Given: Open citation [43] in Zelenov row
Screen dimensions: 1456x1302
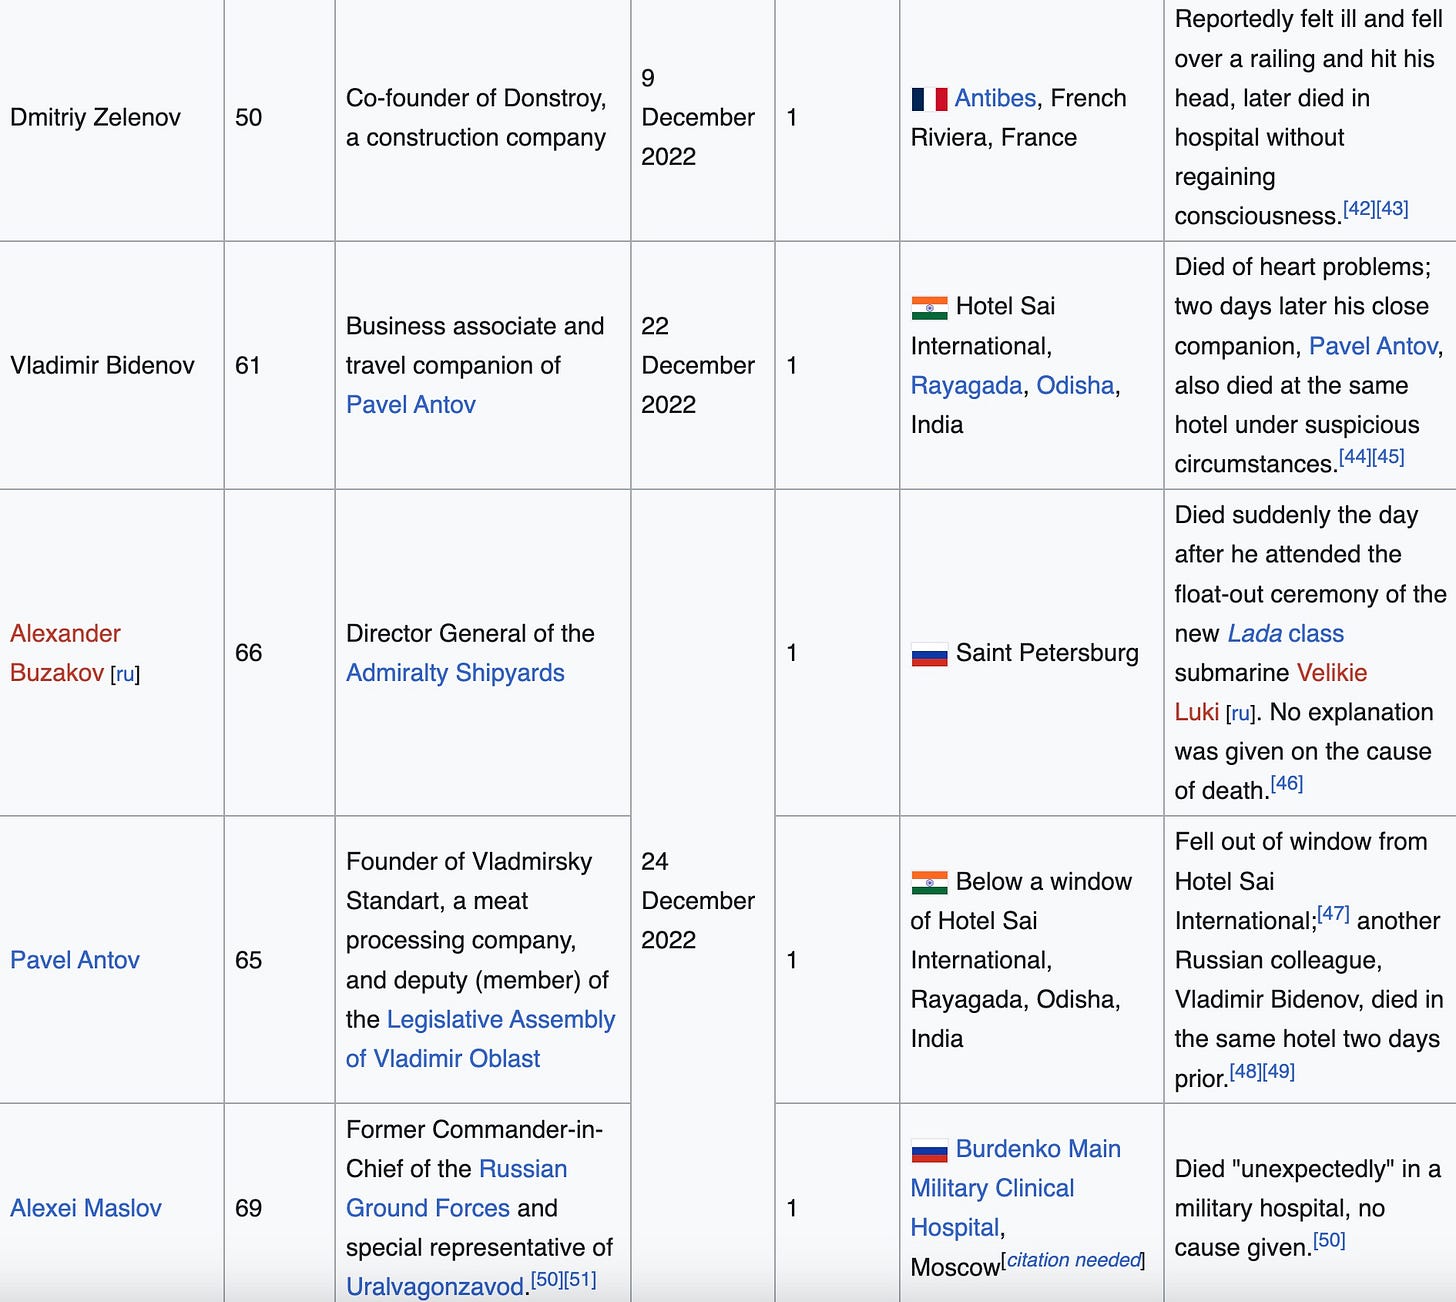Looking at the screenshot, I should (x=1393, y=209).
